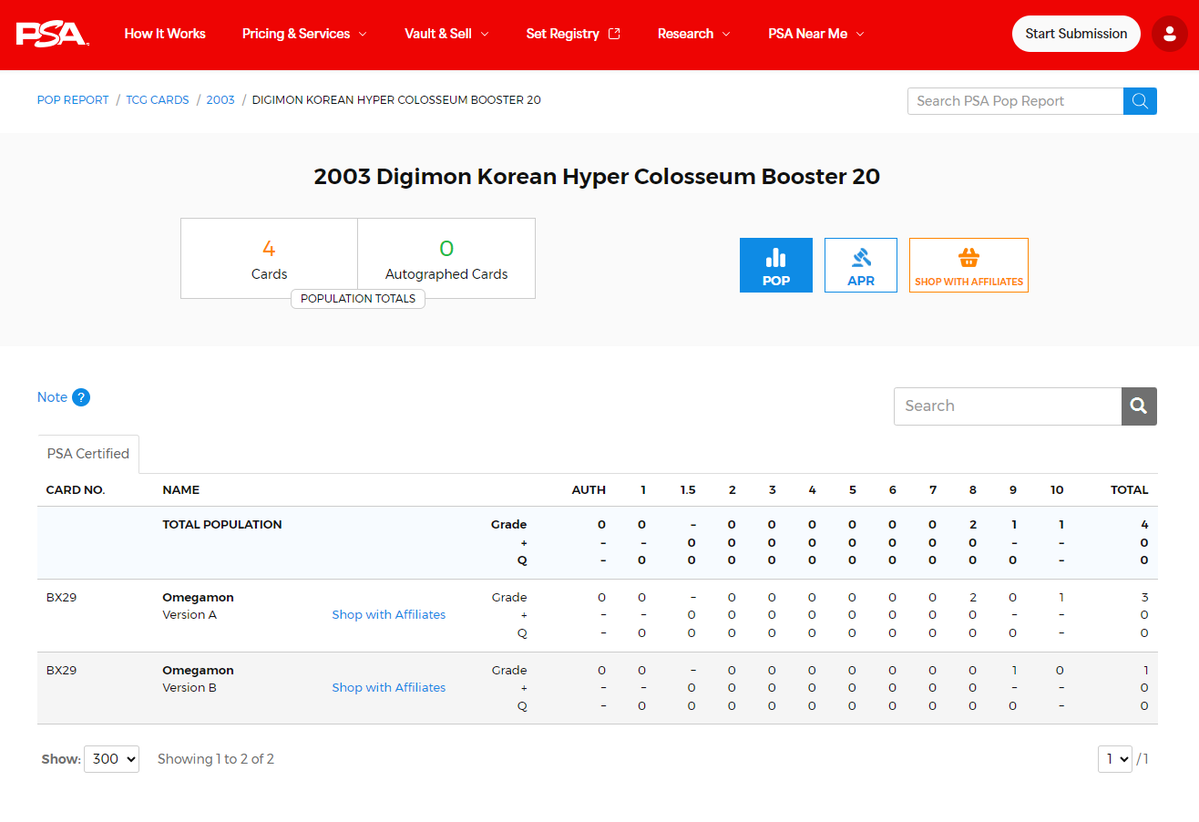Click the page title heading
This screenshot has width=1199, height=822.
(596, 177)
